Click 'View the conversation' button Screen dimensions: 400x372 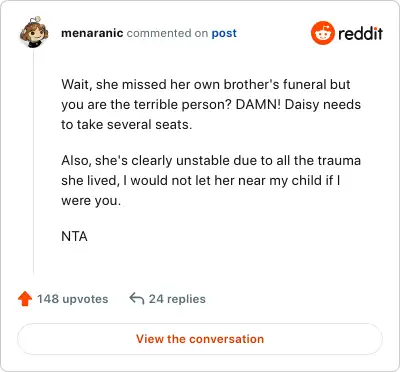(200, 339)
